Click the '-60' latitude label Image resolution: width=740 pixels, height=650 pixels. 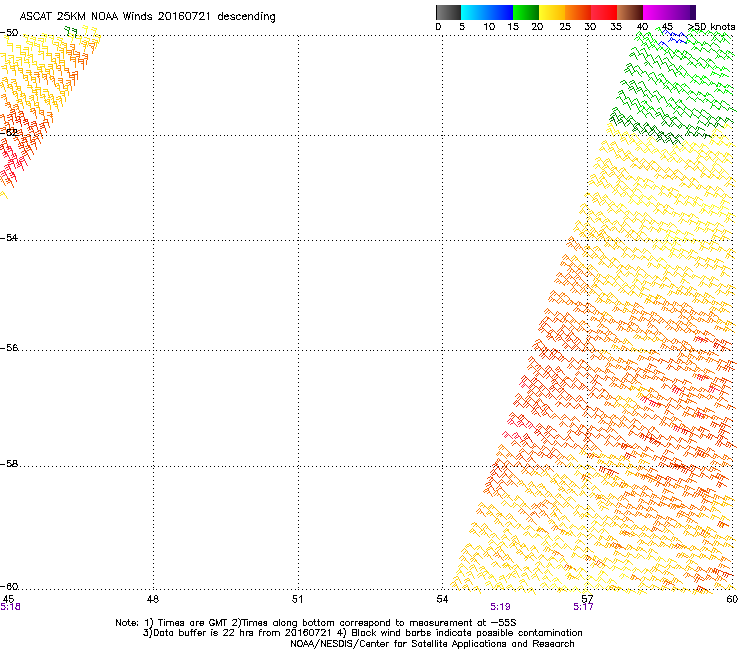tap(9, 586)
